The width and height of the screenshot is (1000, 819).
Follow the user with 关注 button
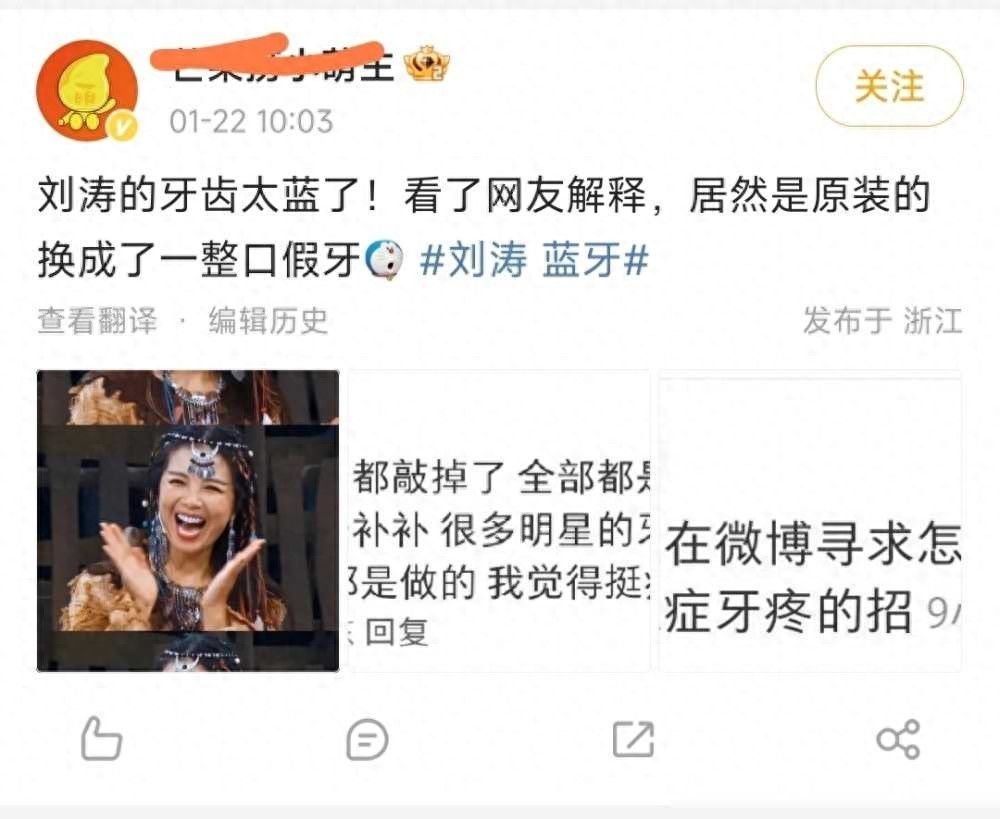890,87
